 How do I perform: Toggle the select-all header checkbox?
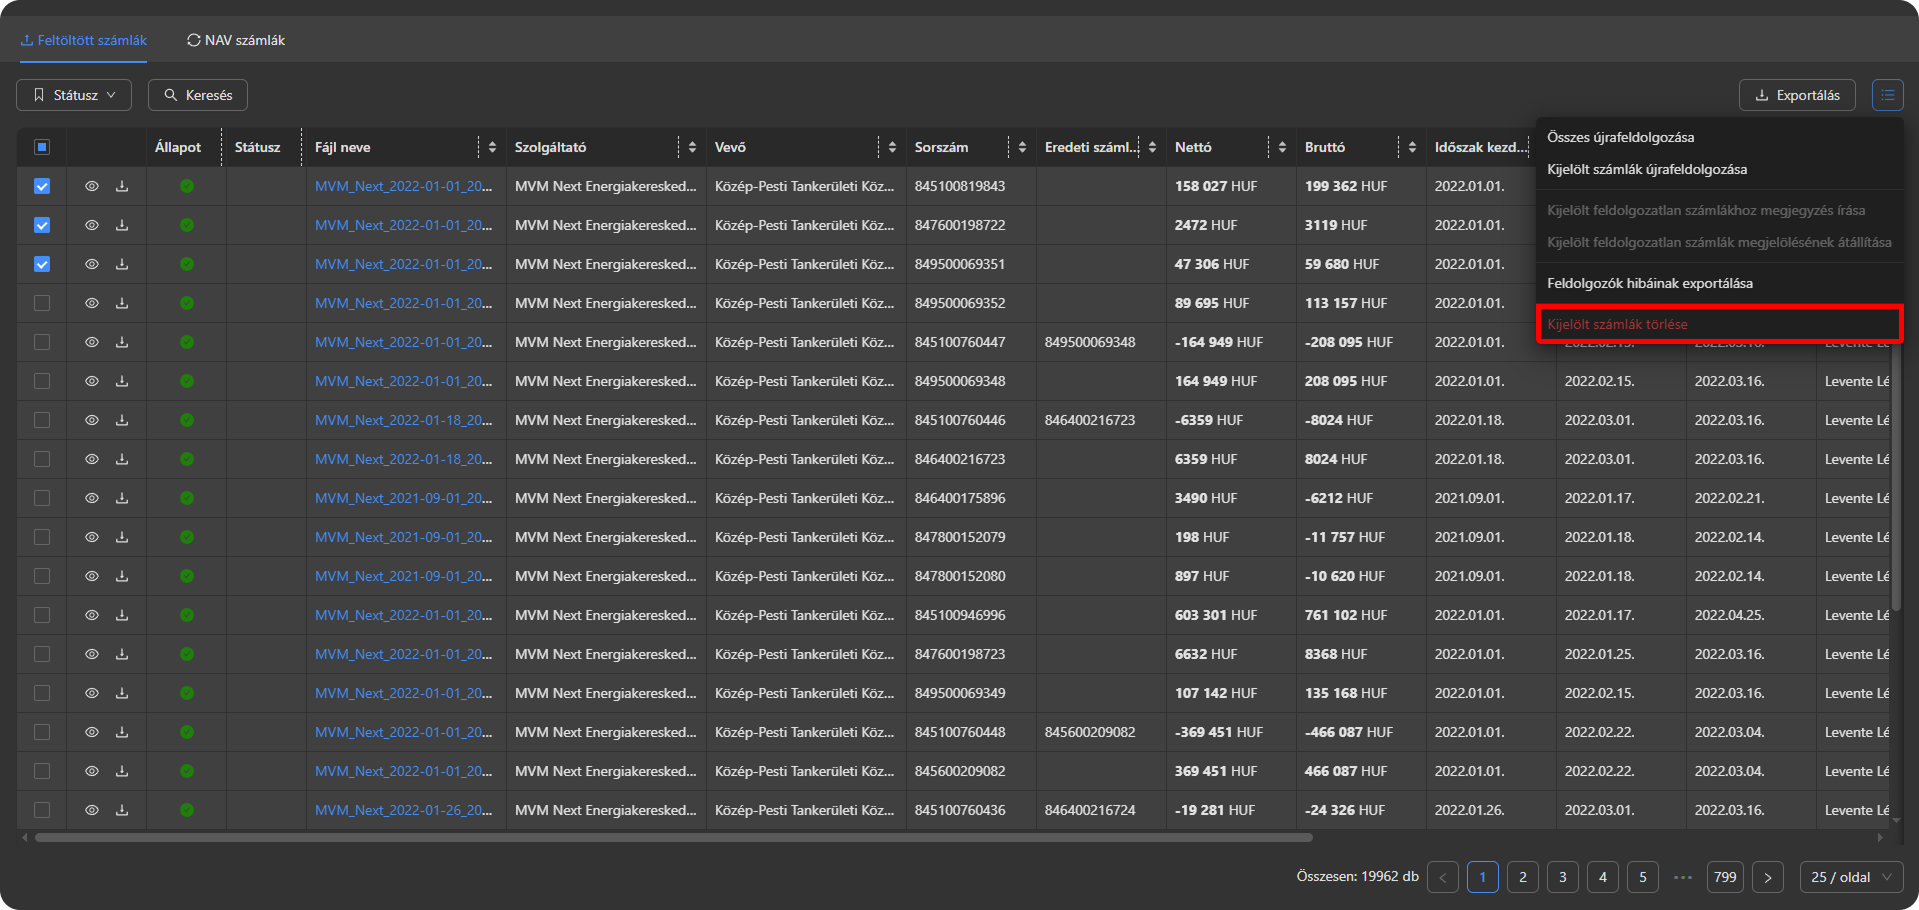click(x=42, y=147)
